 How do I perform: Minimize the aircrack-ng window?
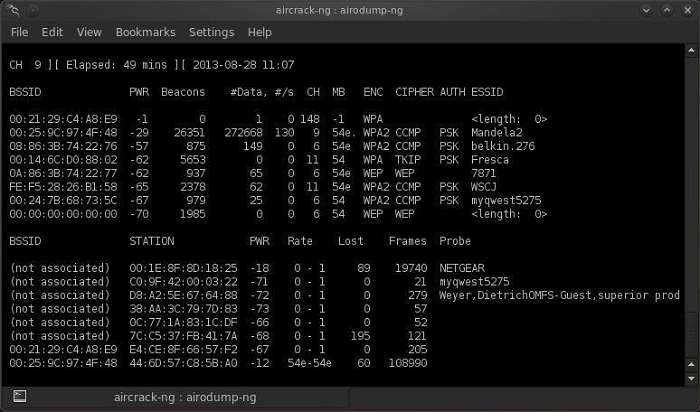coord(646,10)
